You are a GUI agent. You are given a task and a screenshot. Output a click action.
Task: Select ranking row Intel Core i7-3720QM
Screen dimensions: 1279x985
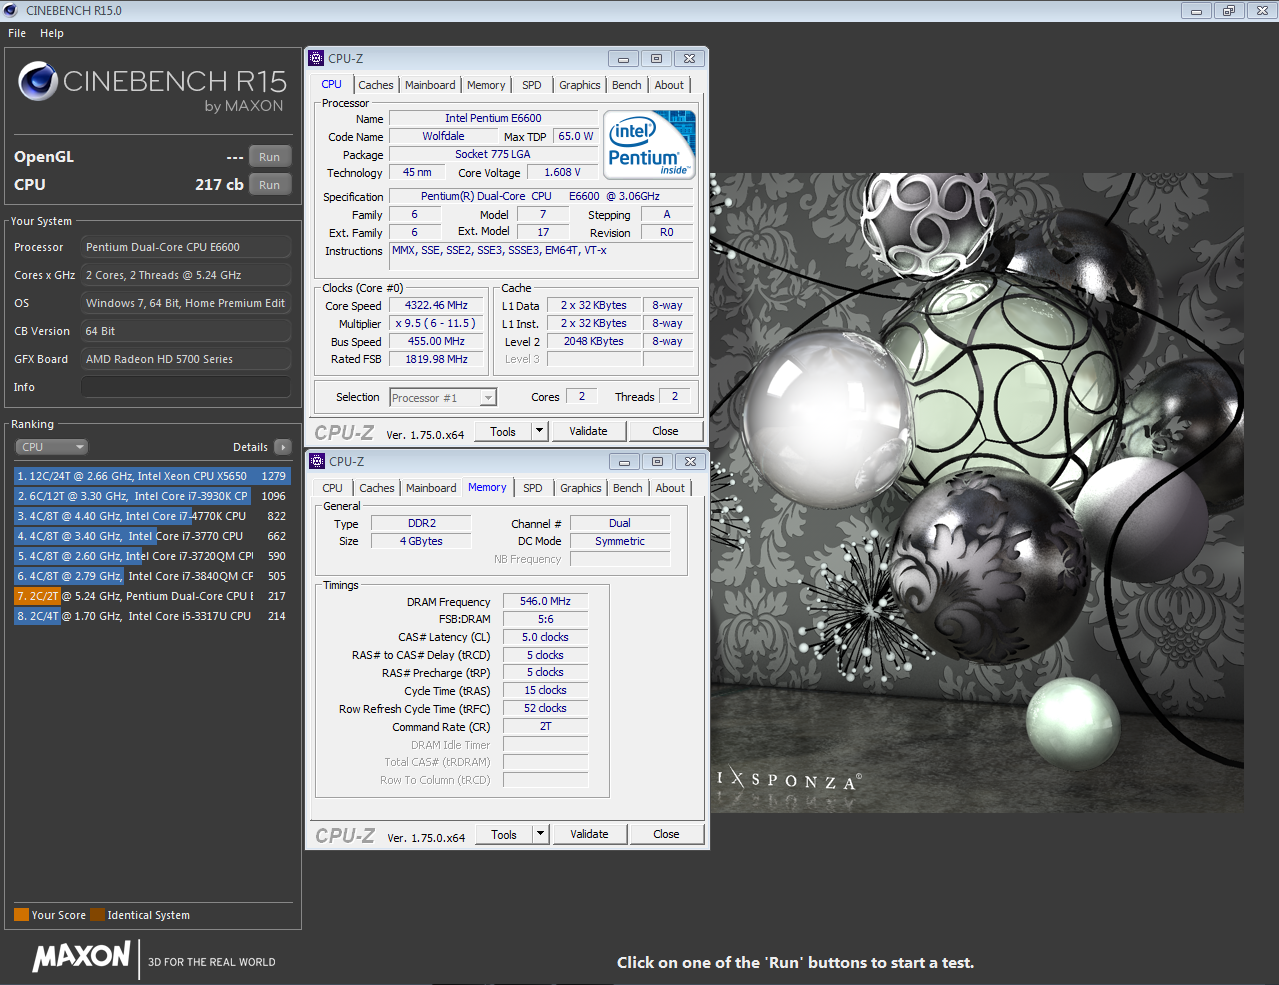coord(152,556)
